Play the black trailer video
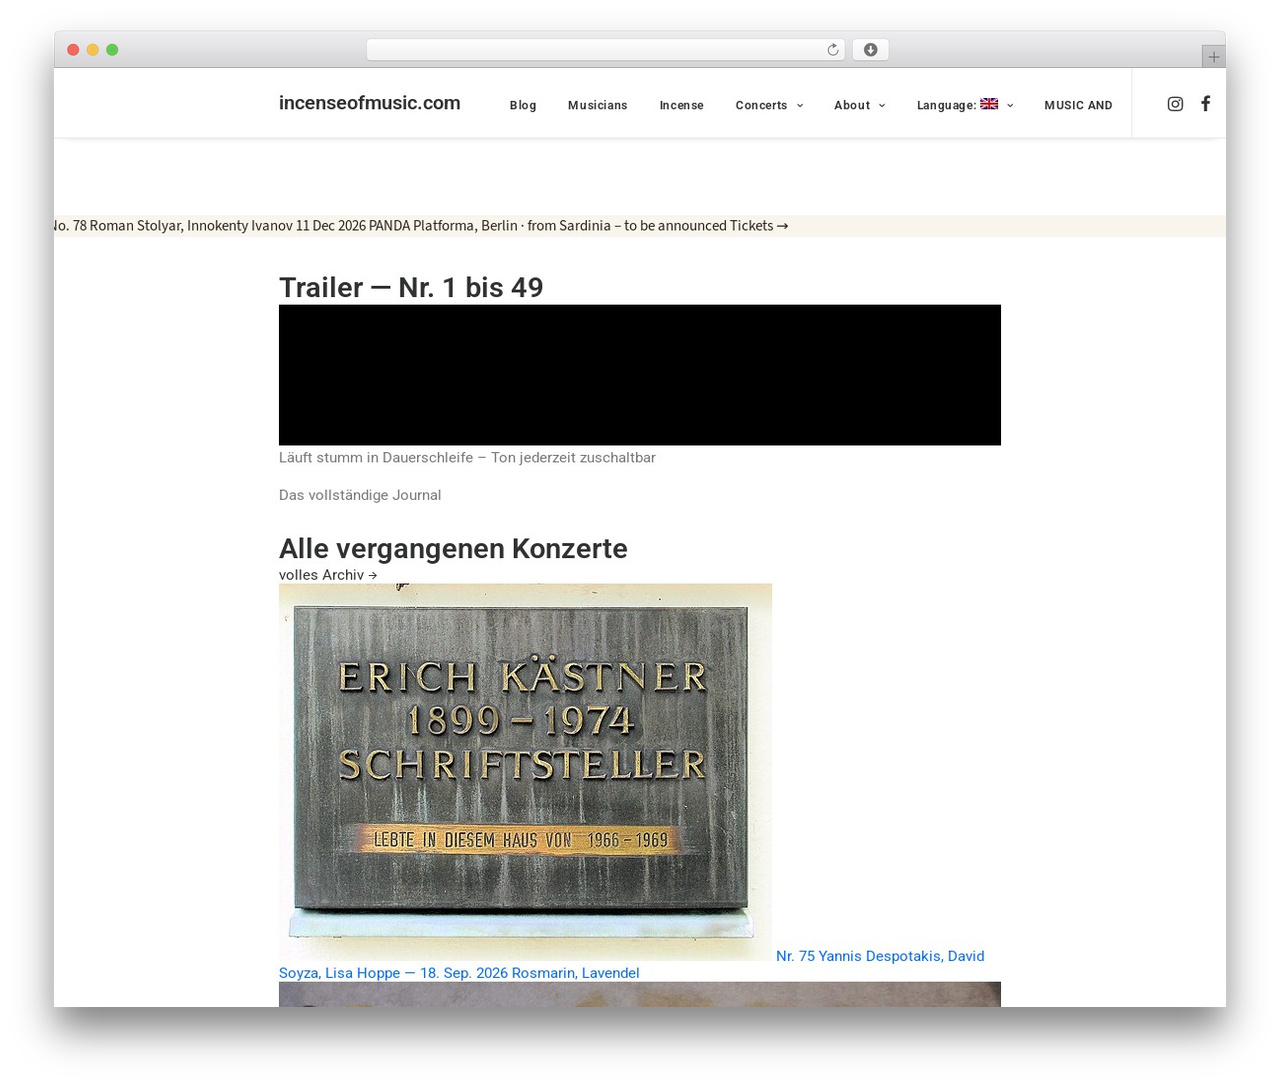This screenshot has height=1084, width=1280. coord(640,375)
